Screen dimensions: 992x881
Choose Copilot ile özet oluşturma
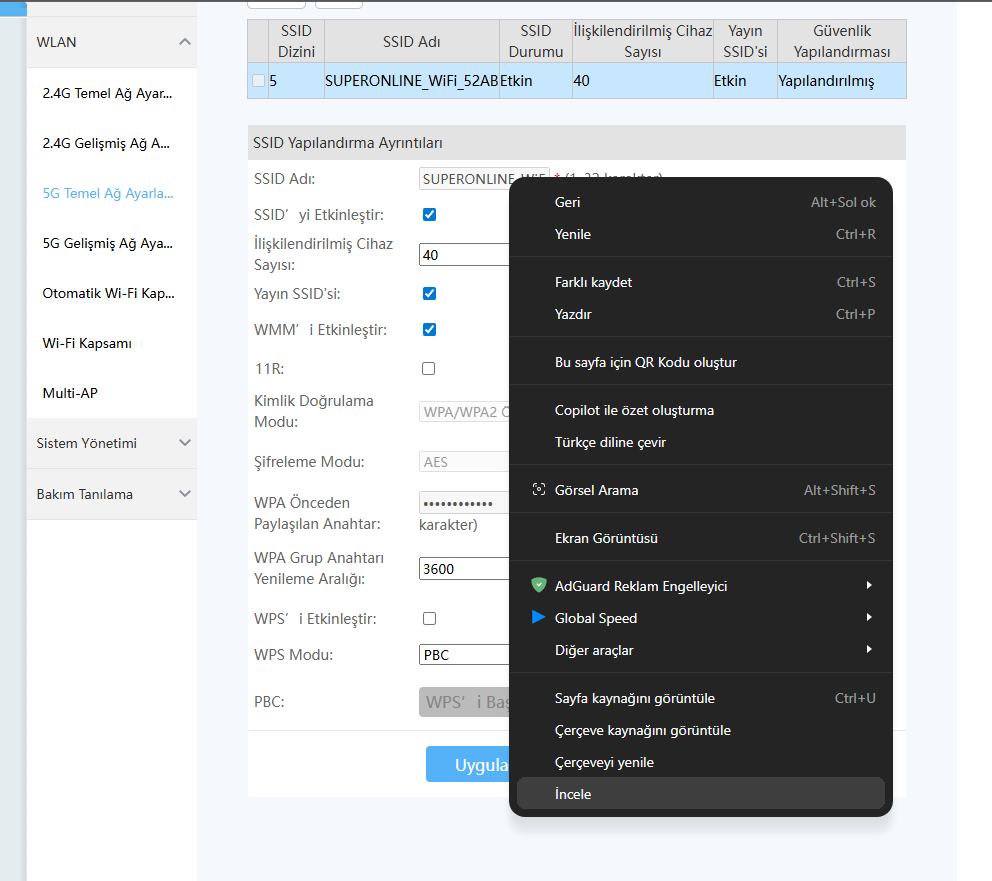pos(700,410)
